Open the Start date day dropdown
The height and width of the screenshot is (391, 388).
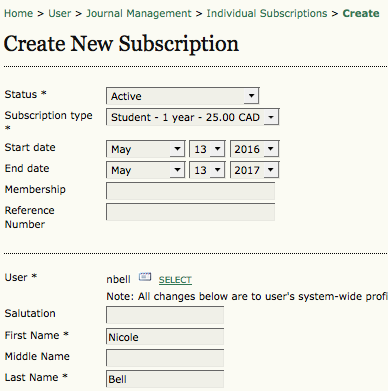(207, 149)
